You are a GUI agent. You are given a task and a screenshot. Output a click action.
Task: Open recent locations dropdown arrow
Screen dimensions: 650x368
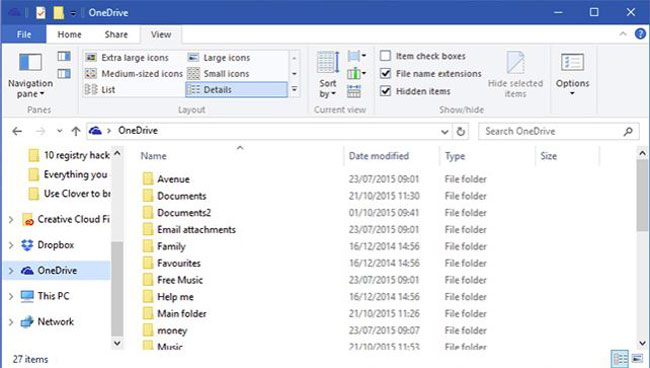coord(59,131)
